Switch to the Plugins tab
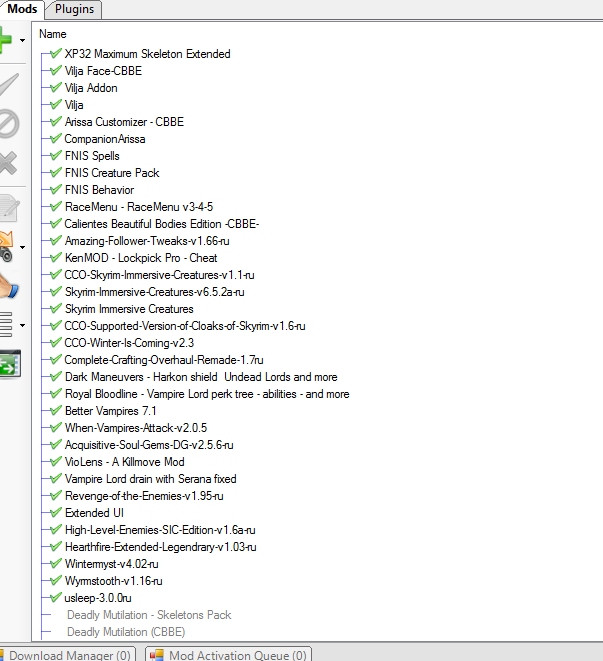 pyautogui.click(x=74, y=9)
